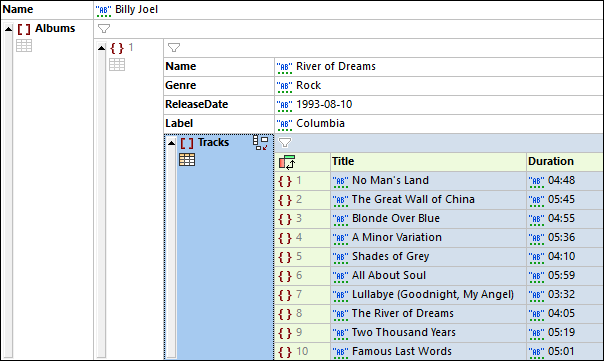Toggle table view icon under album object 1

pyautogui.click(x=117, y=64)
